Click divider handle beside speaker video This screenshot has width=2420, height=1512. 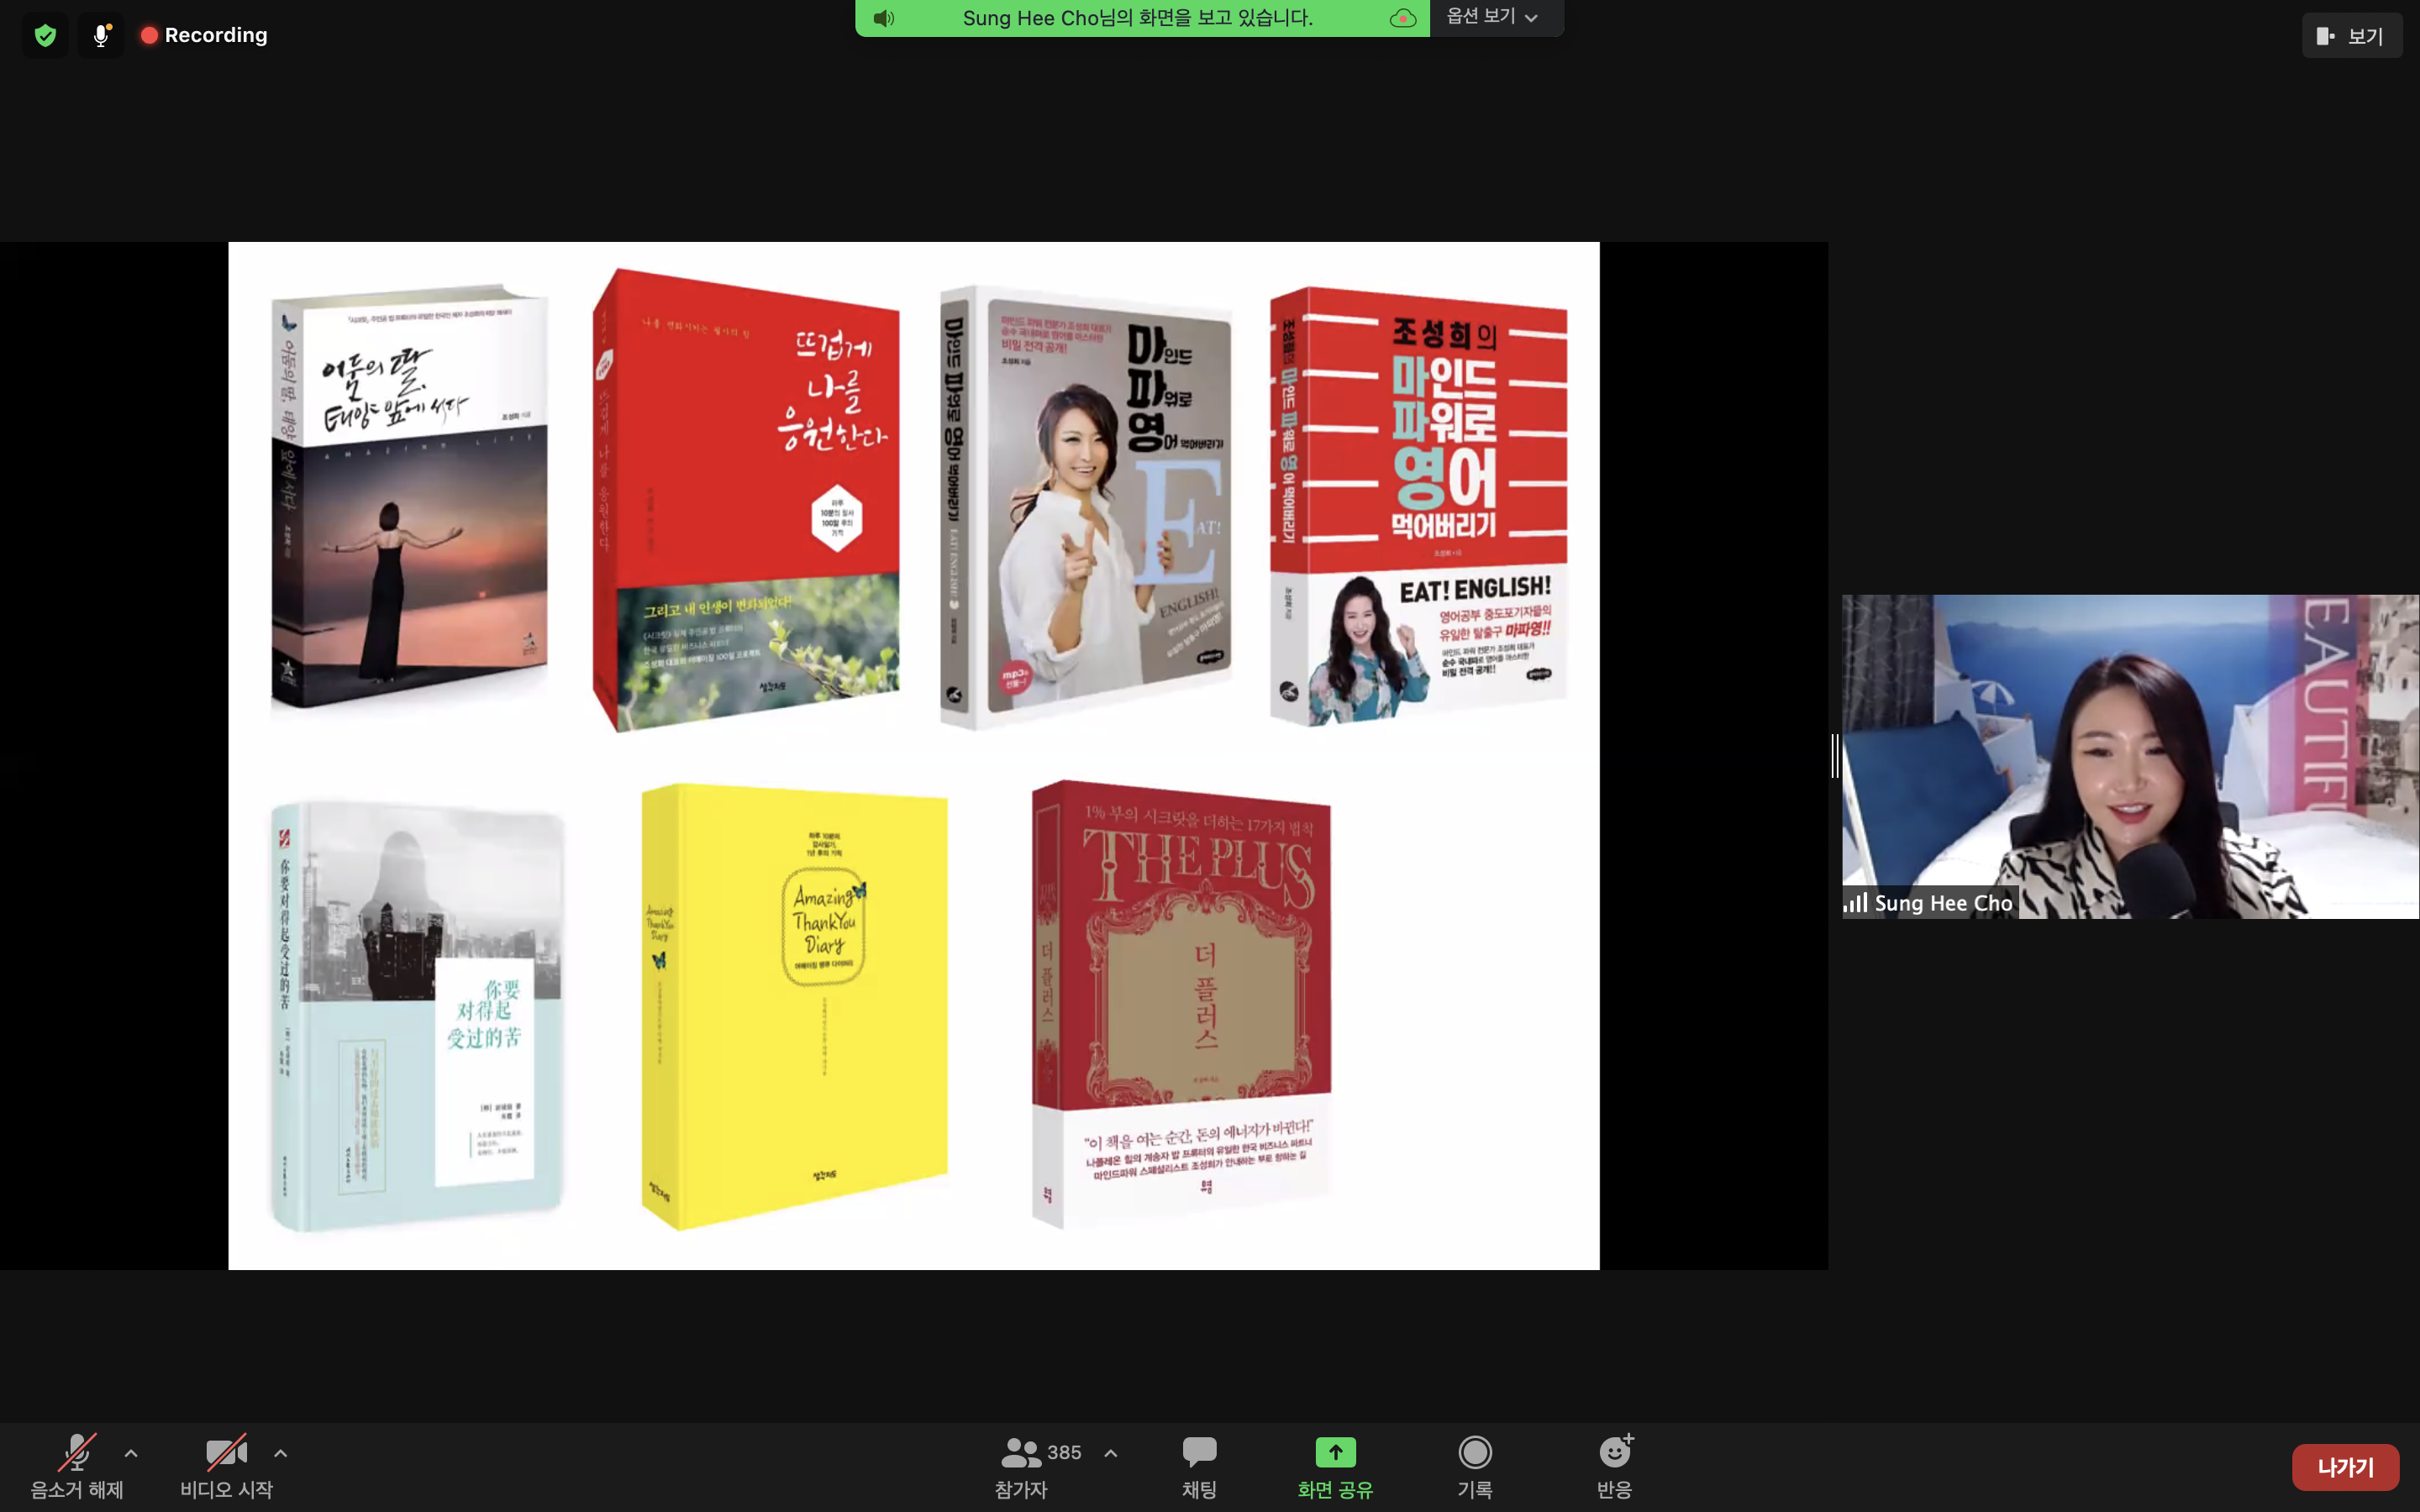click(1835, 756)
